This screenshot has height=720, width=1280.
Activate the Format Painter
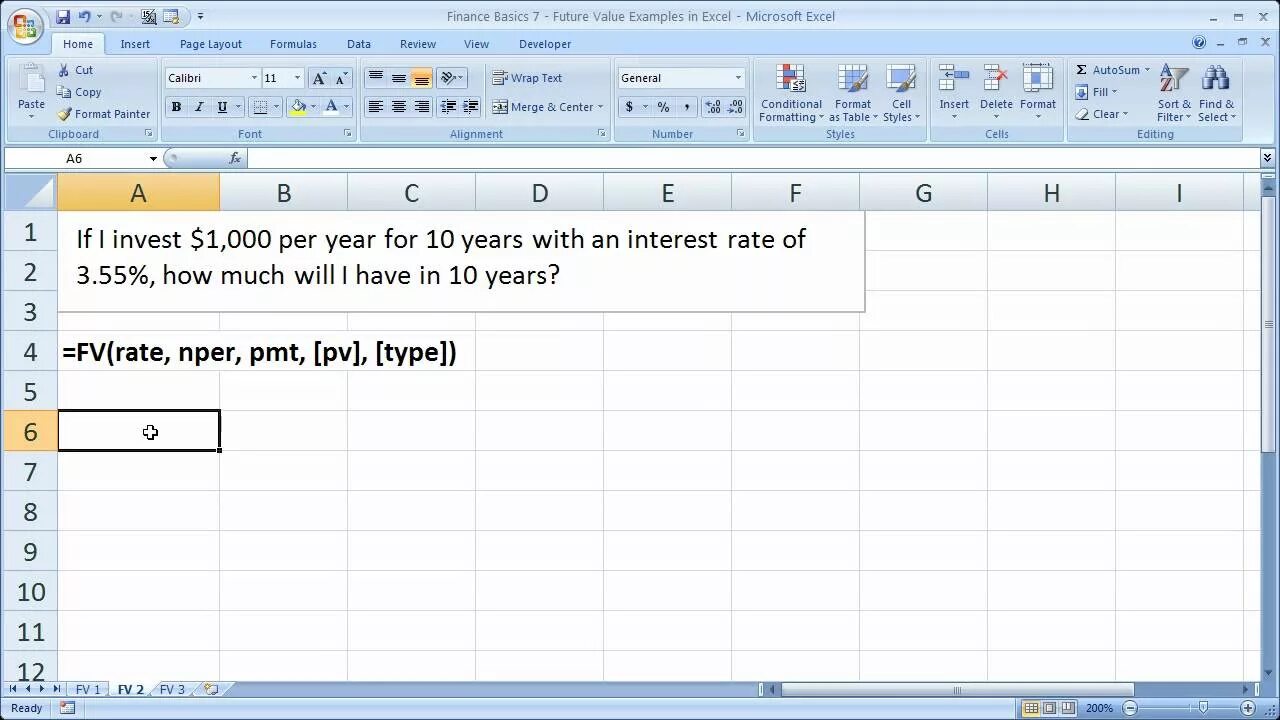104,114
